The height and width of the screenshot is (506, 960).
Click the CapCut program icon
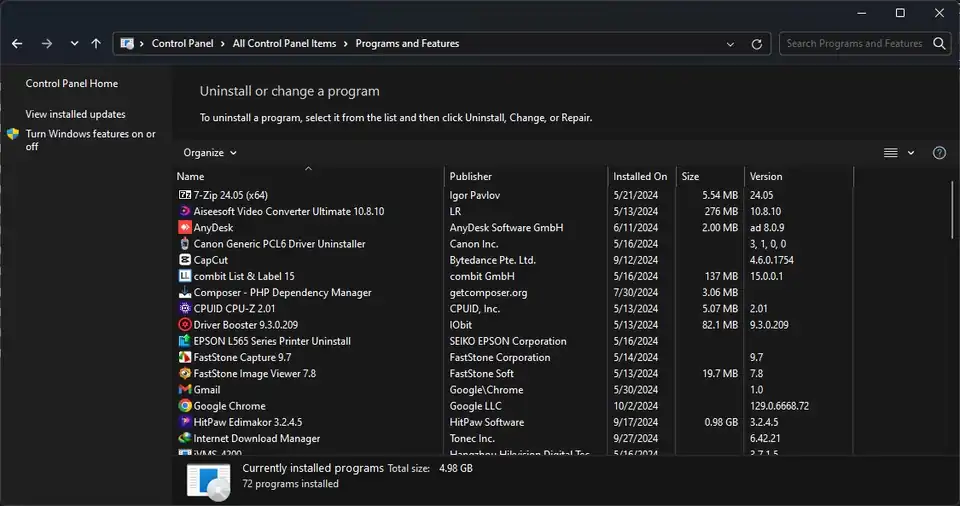point(184,260)
